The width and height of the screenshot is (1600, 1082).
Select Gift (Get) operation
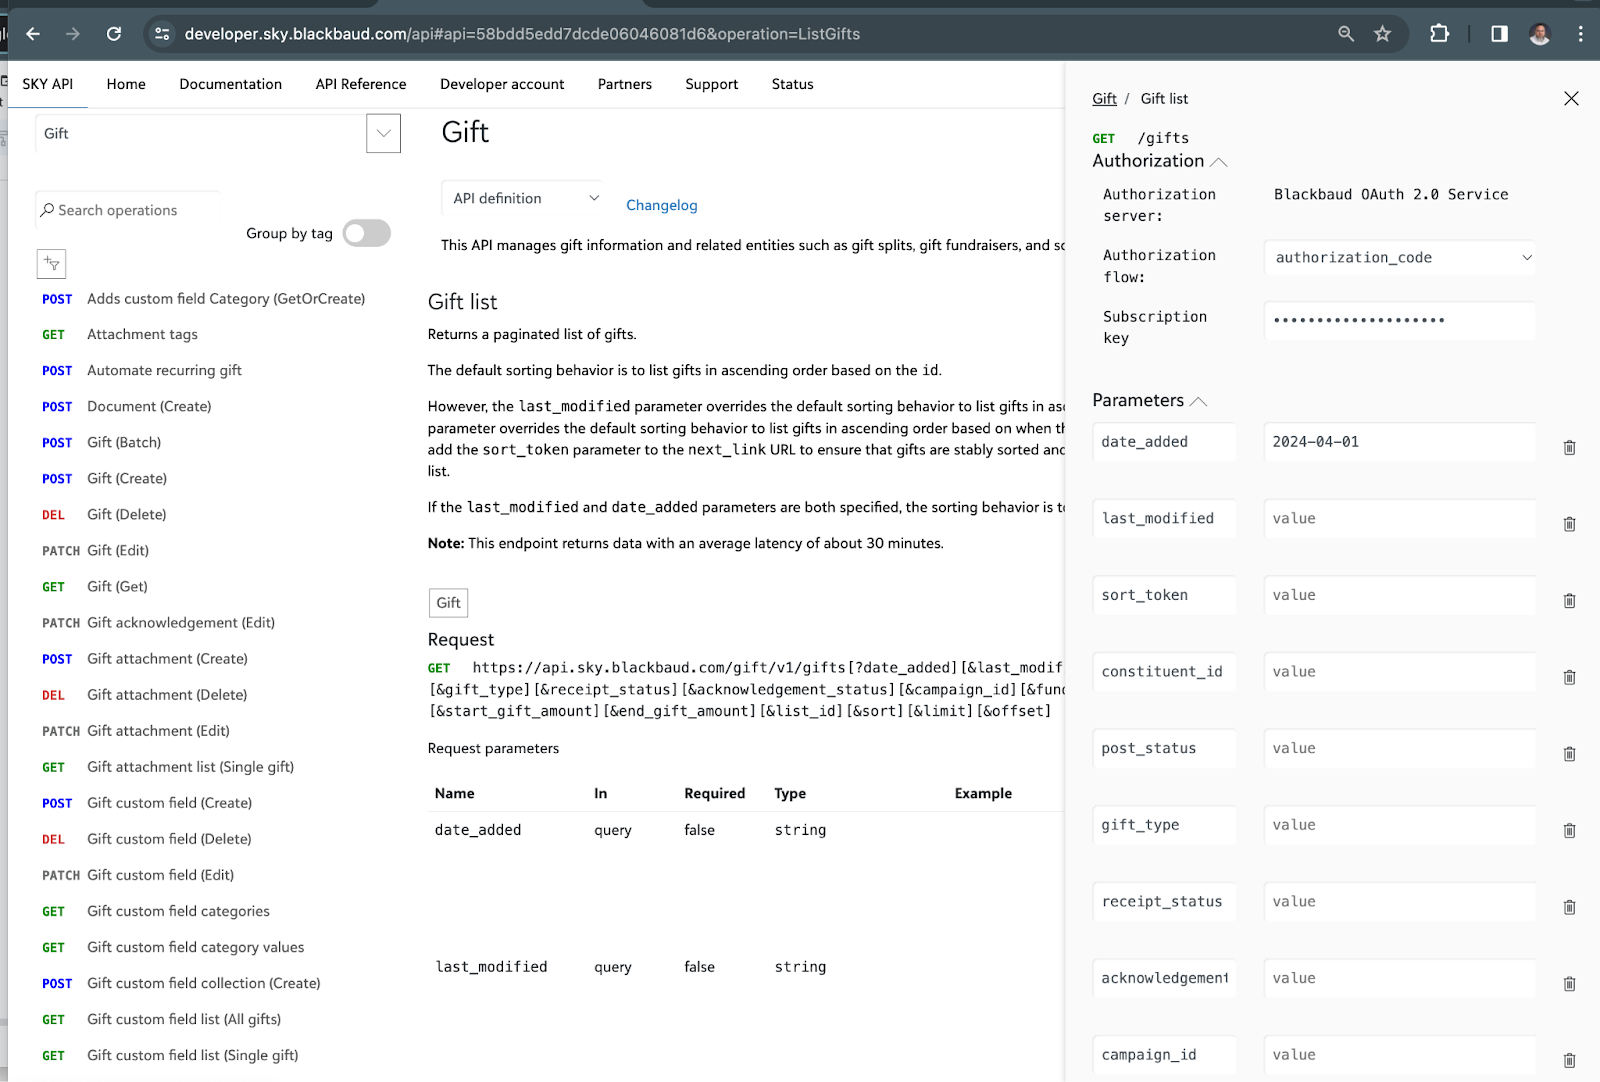click(x=117, y=587)
